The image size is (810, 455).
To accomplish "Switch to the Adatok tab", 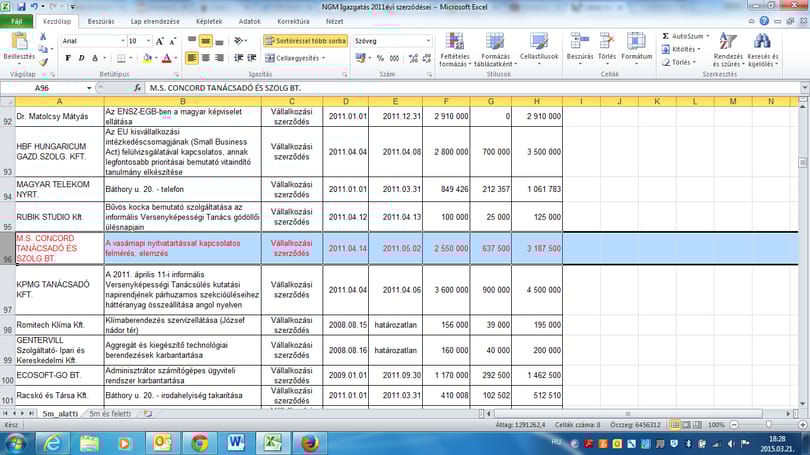I will click(250, 21).
